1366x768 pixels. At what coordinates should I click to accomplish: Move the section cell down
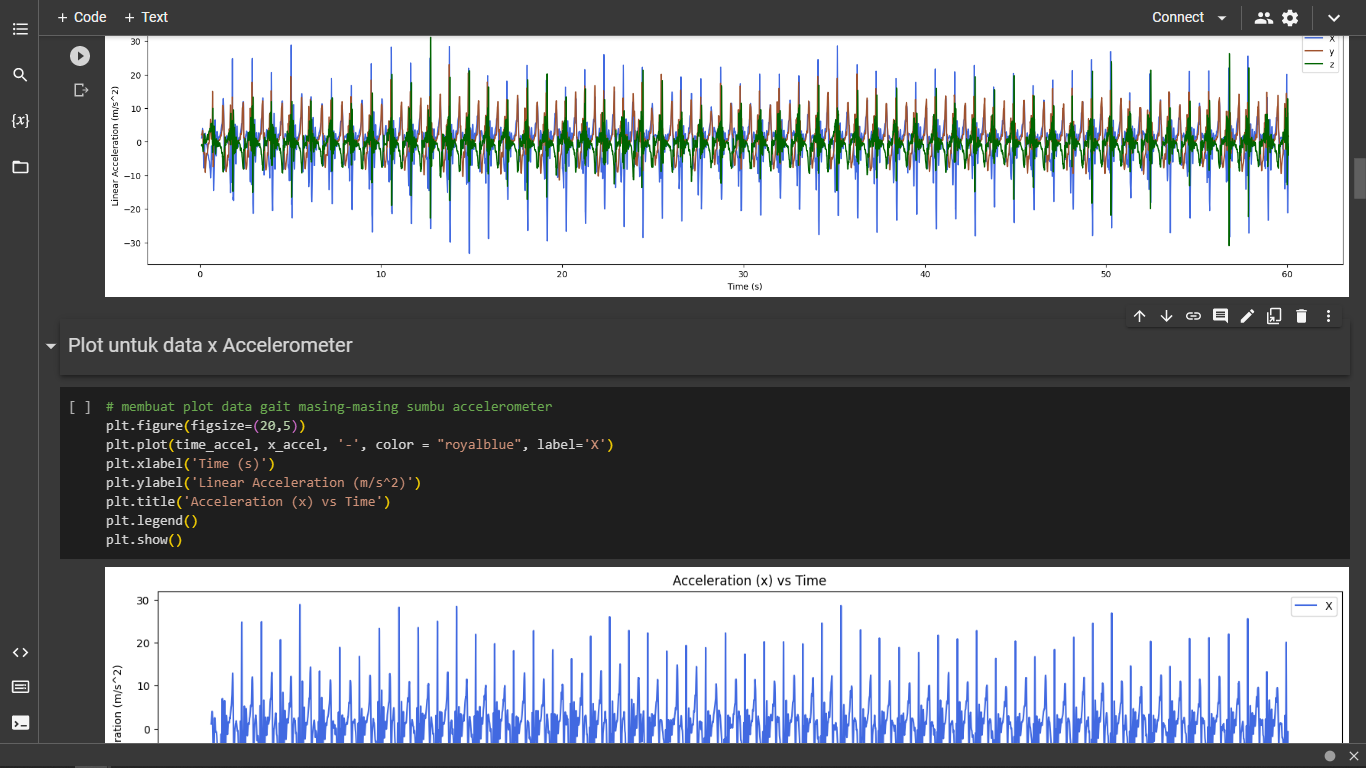(x=1166, y=316)
